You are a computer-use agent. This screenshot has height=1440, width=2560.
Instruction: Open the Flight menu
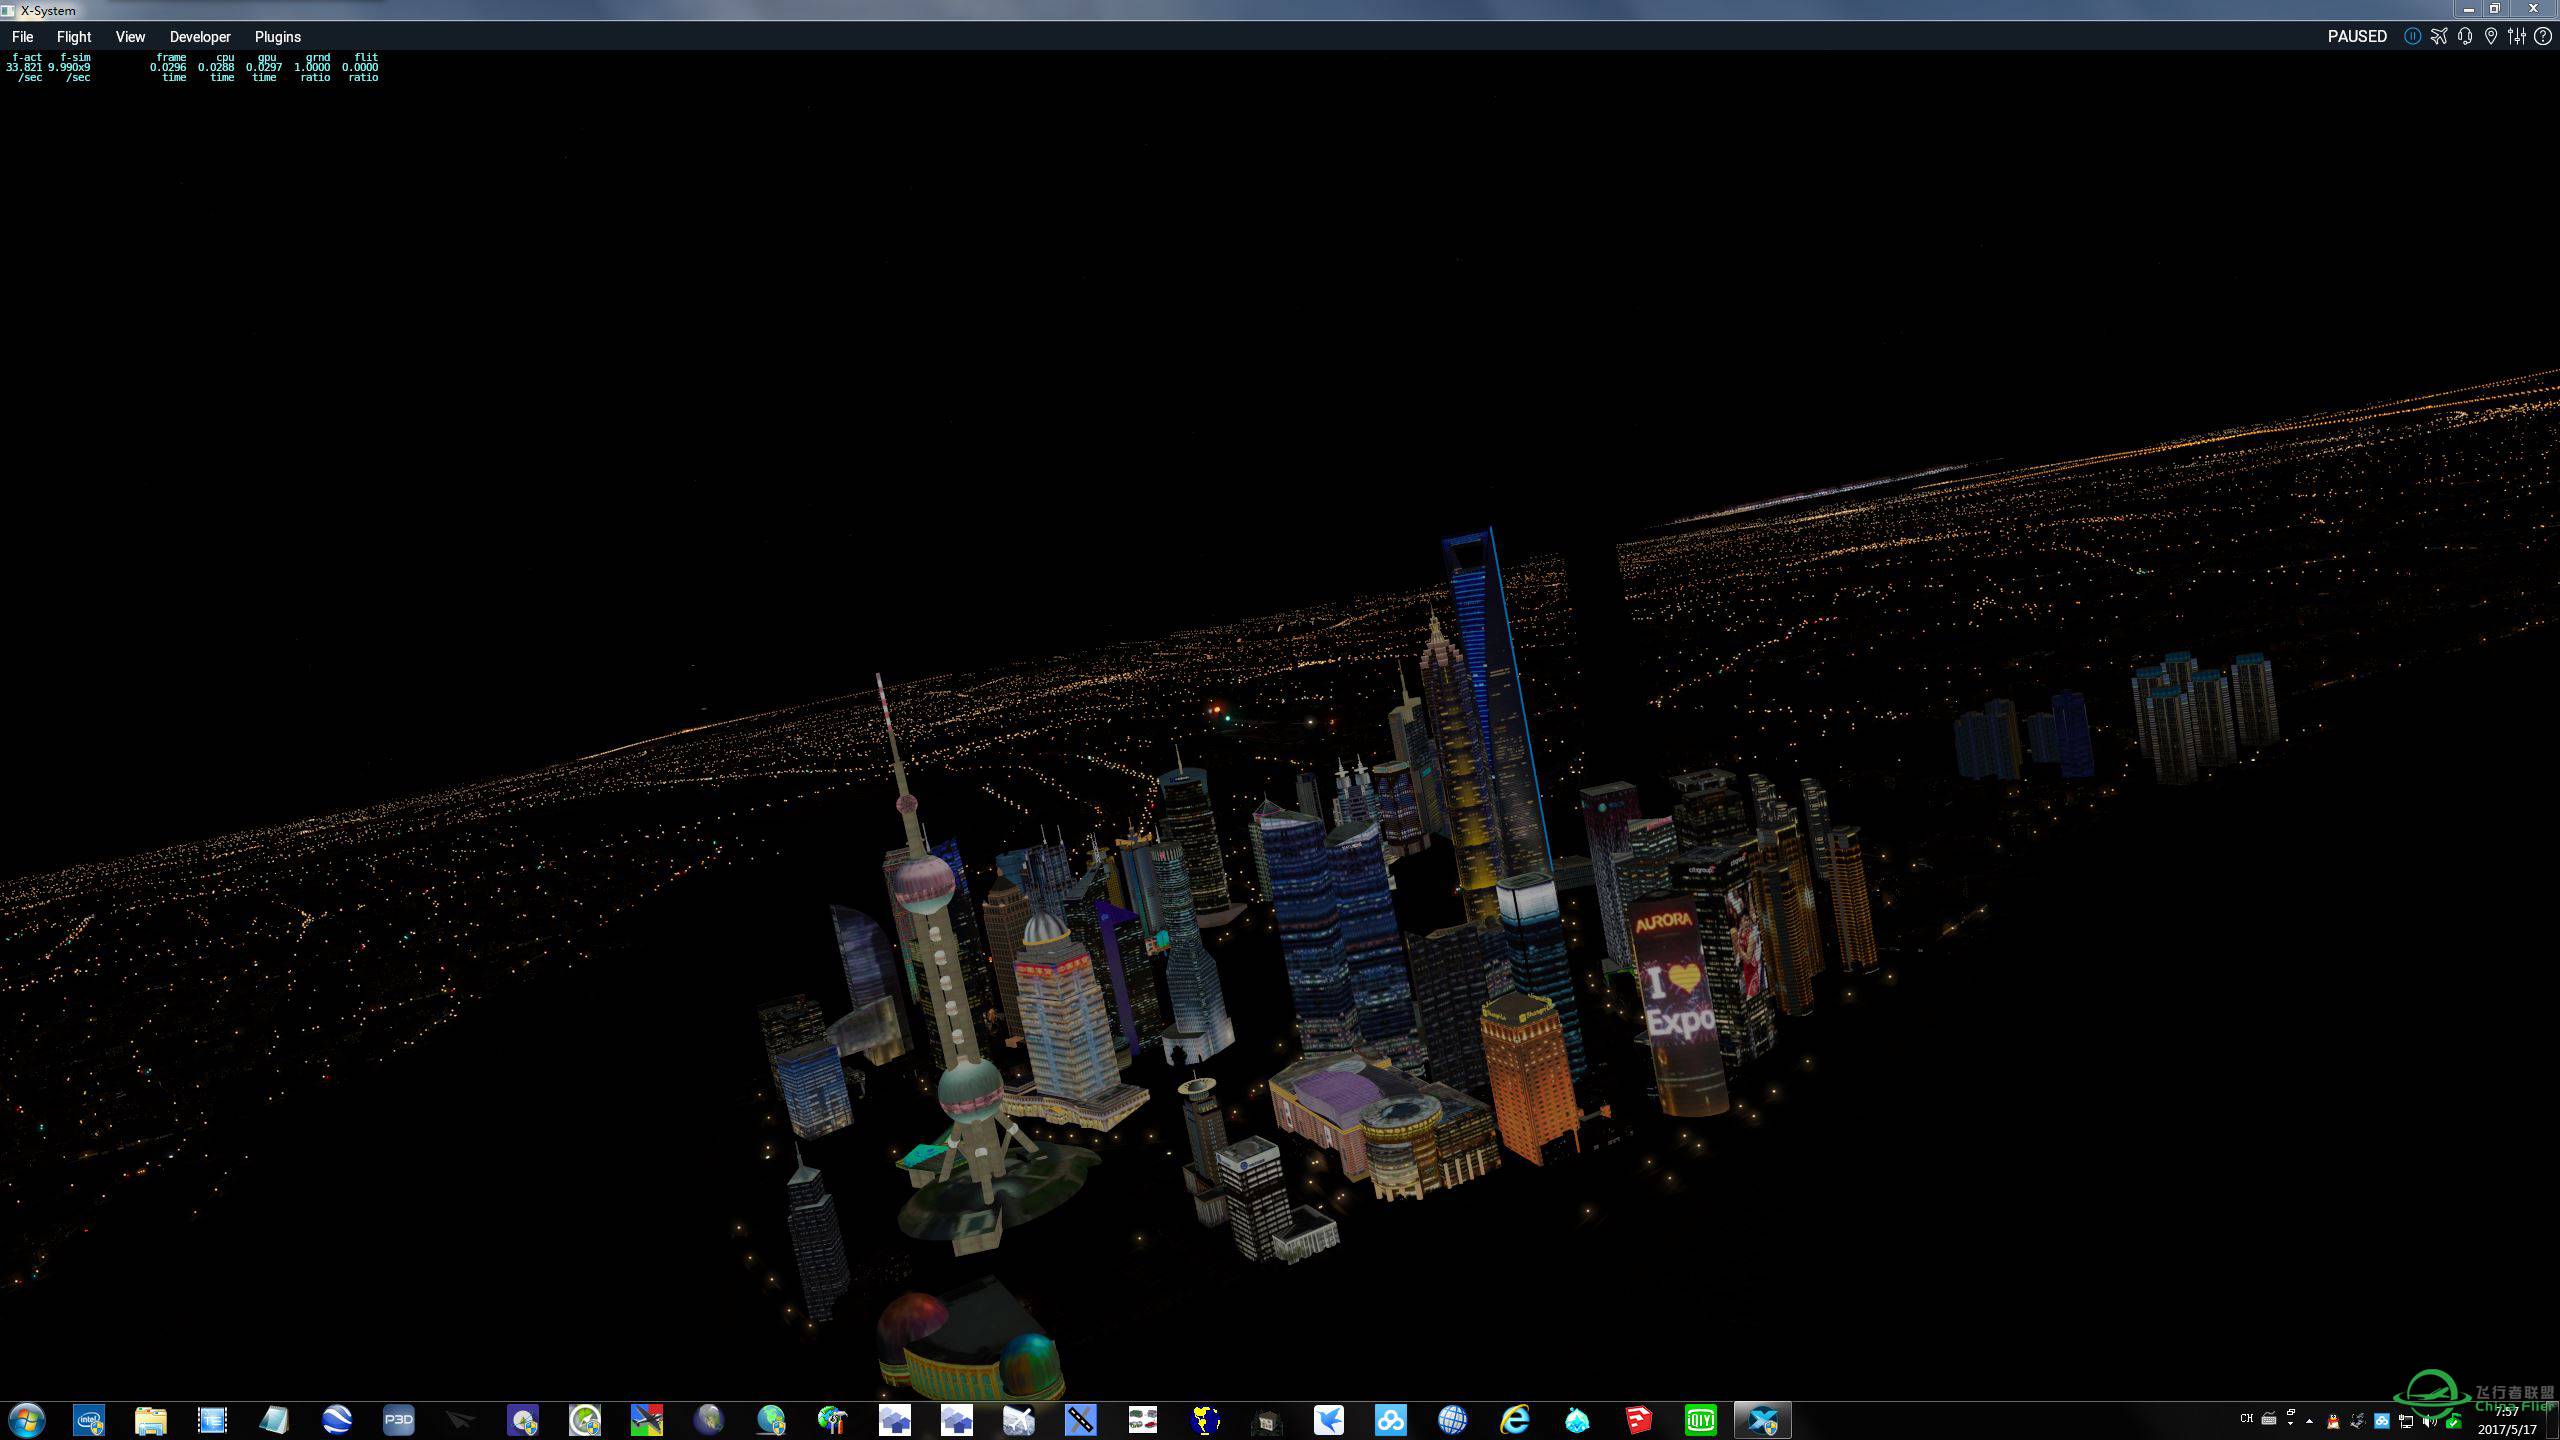(74, 36)
